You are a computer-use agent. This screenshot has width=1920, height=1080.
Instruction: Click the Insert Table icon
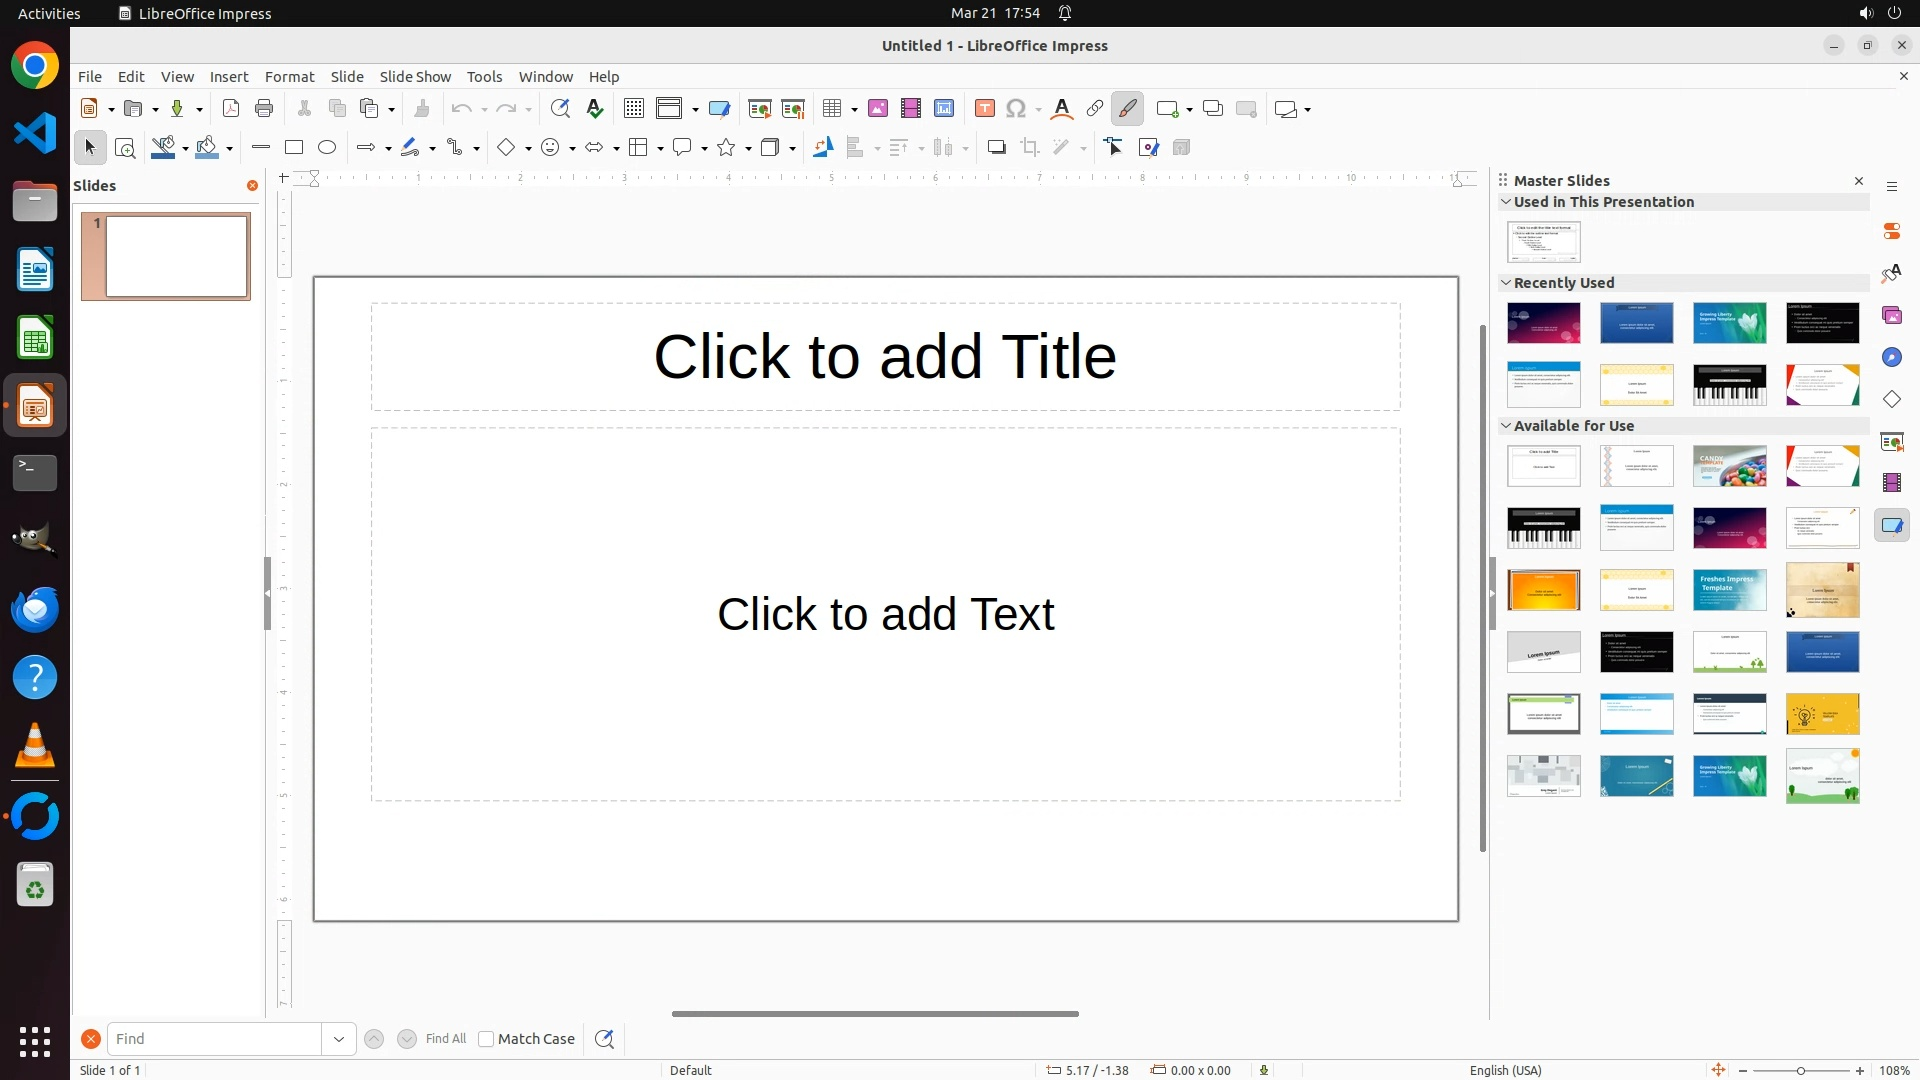point(831,109)
